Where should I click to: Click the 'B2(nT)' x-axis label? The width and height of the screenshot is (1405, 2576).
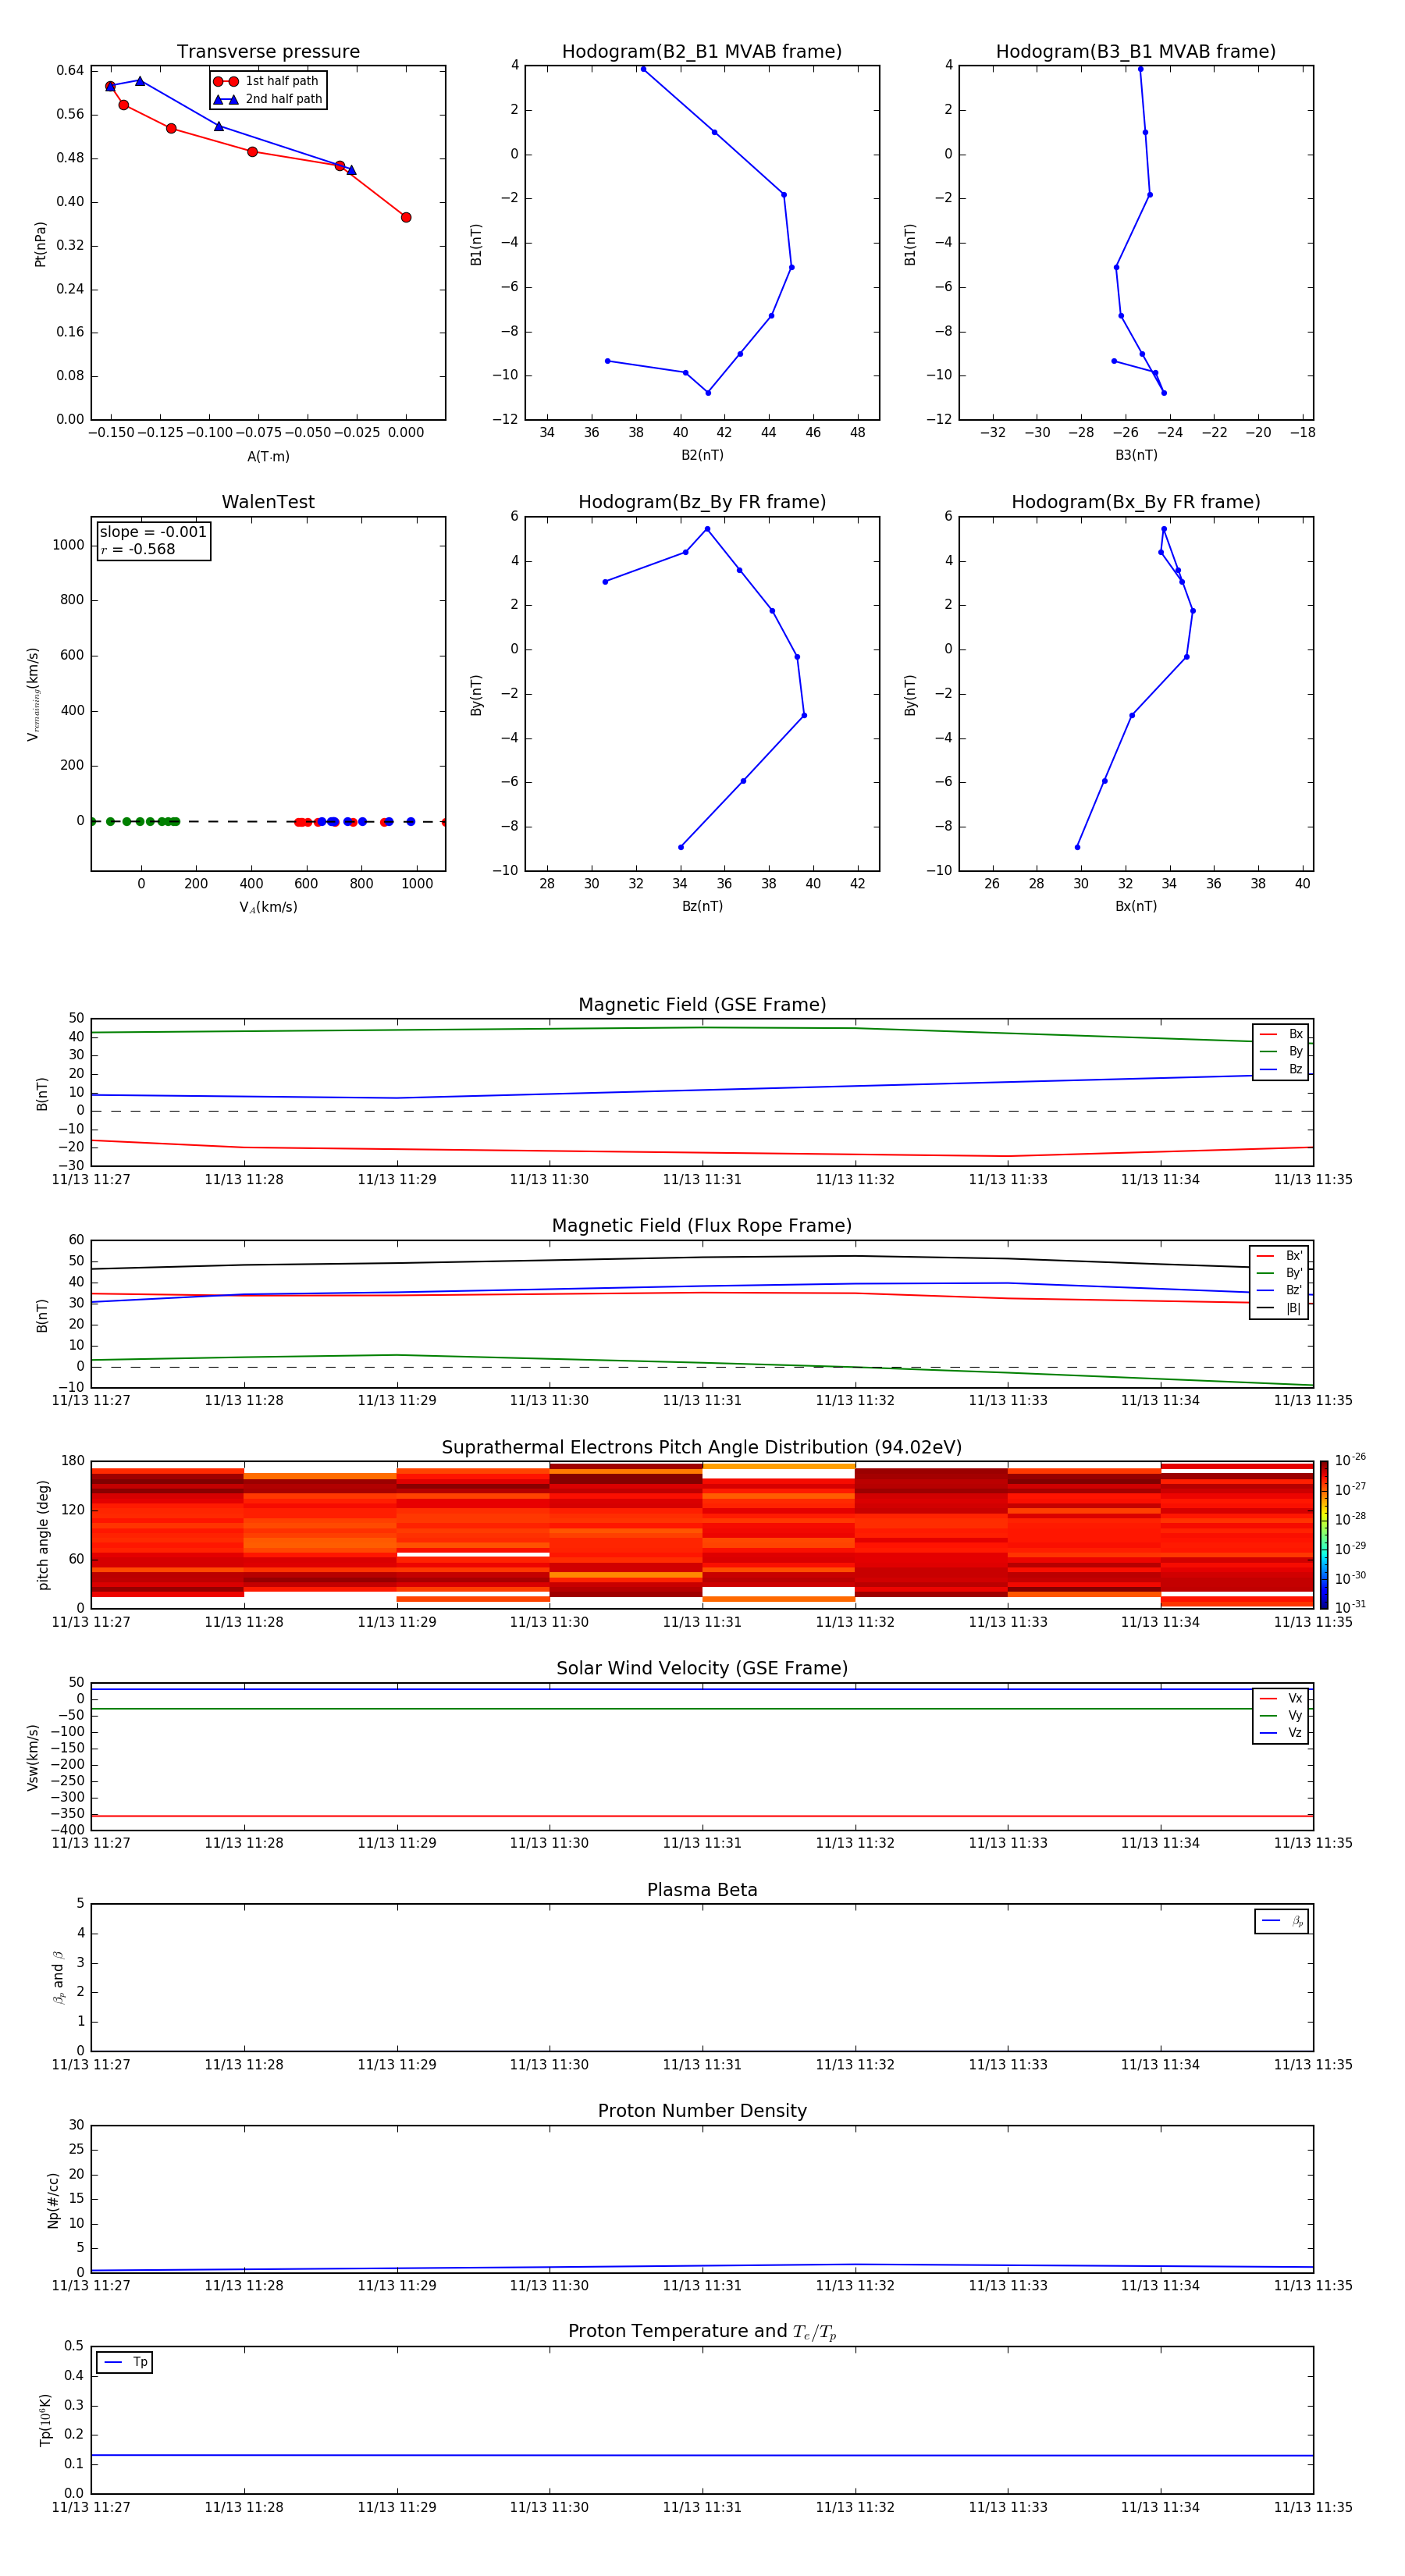[702, 455]
